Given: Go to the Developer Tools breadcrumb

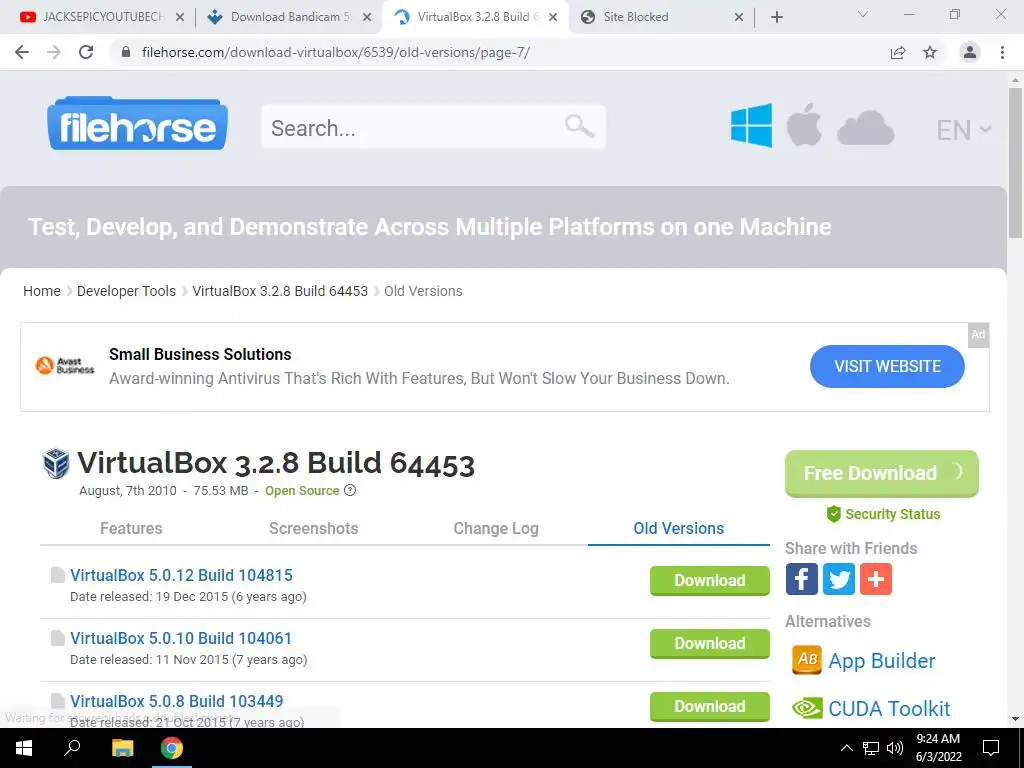Looking at the screenshot, I should coord(126,291).
